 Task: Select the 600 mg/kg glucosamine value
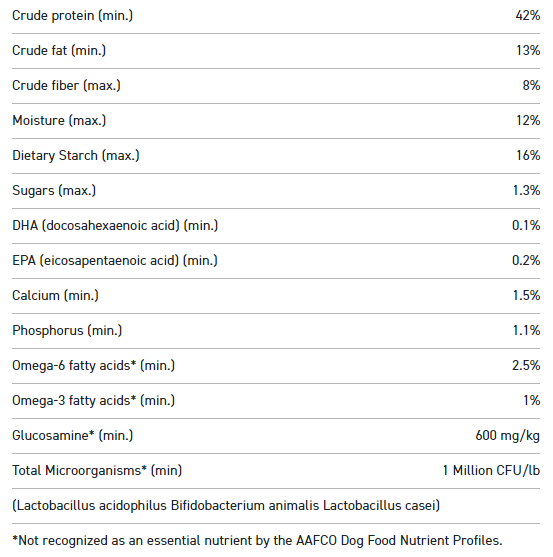508,436
